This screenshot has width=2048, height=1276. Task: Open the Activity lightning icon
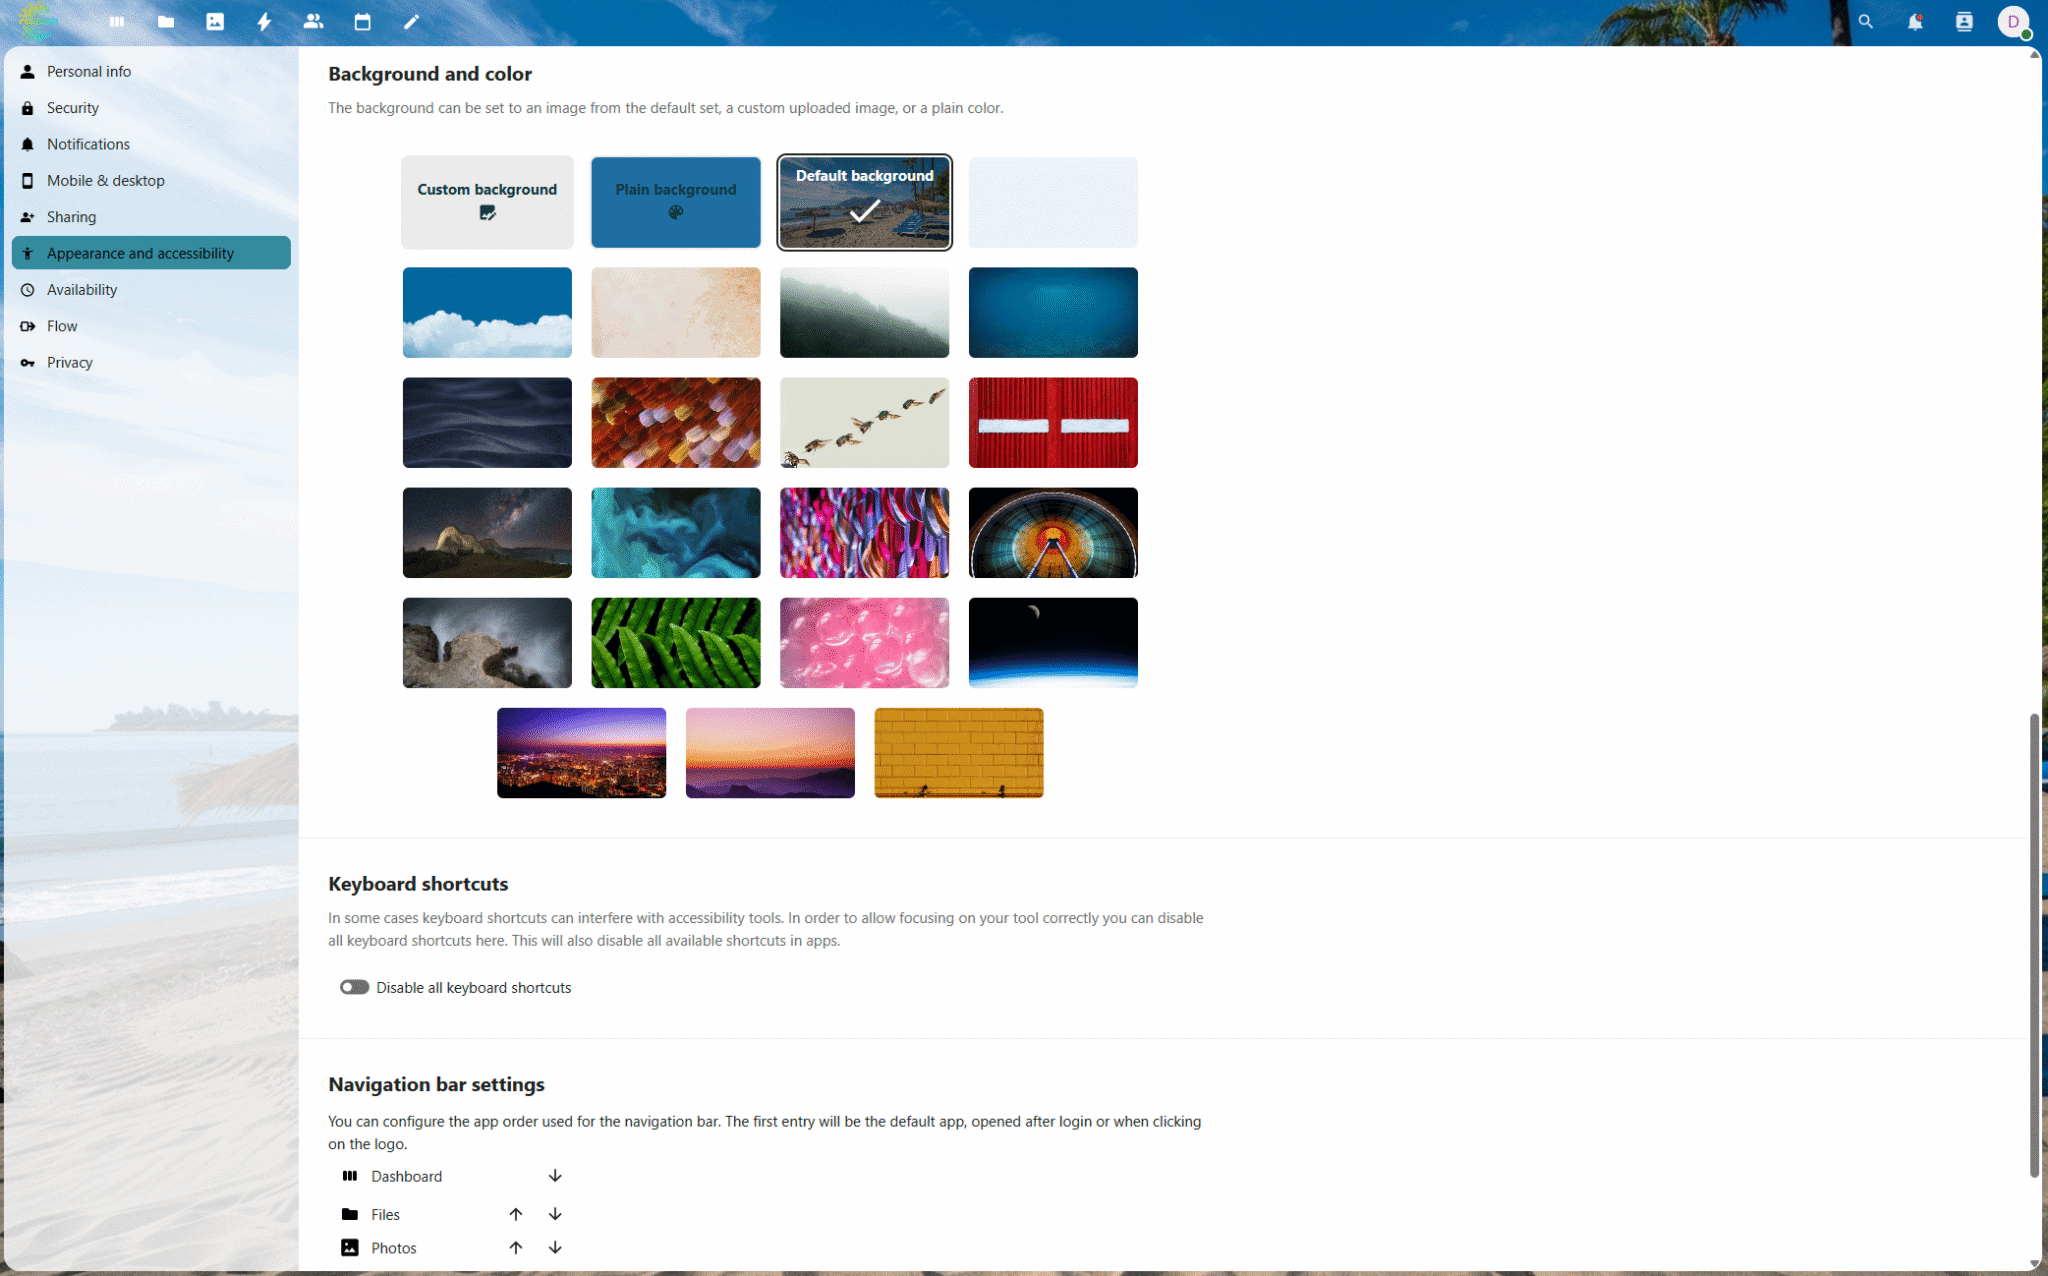pos(264,21)
